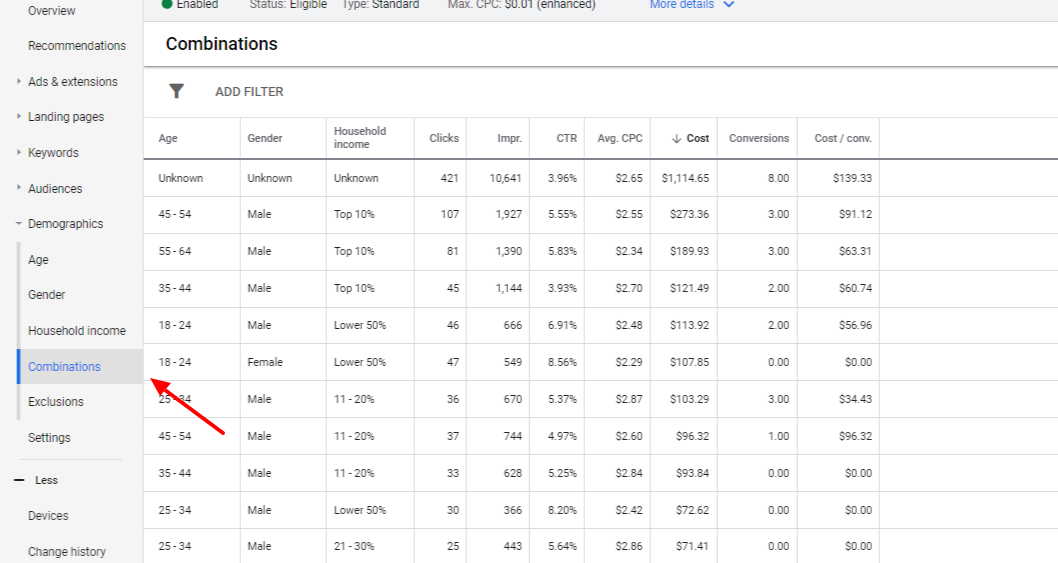Image resolution: width=1058 pixels, height=563 pixels.
Task: Open the Age demographics page
Action: pos(38,260)
